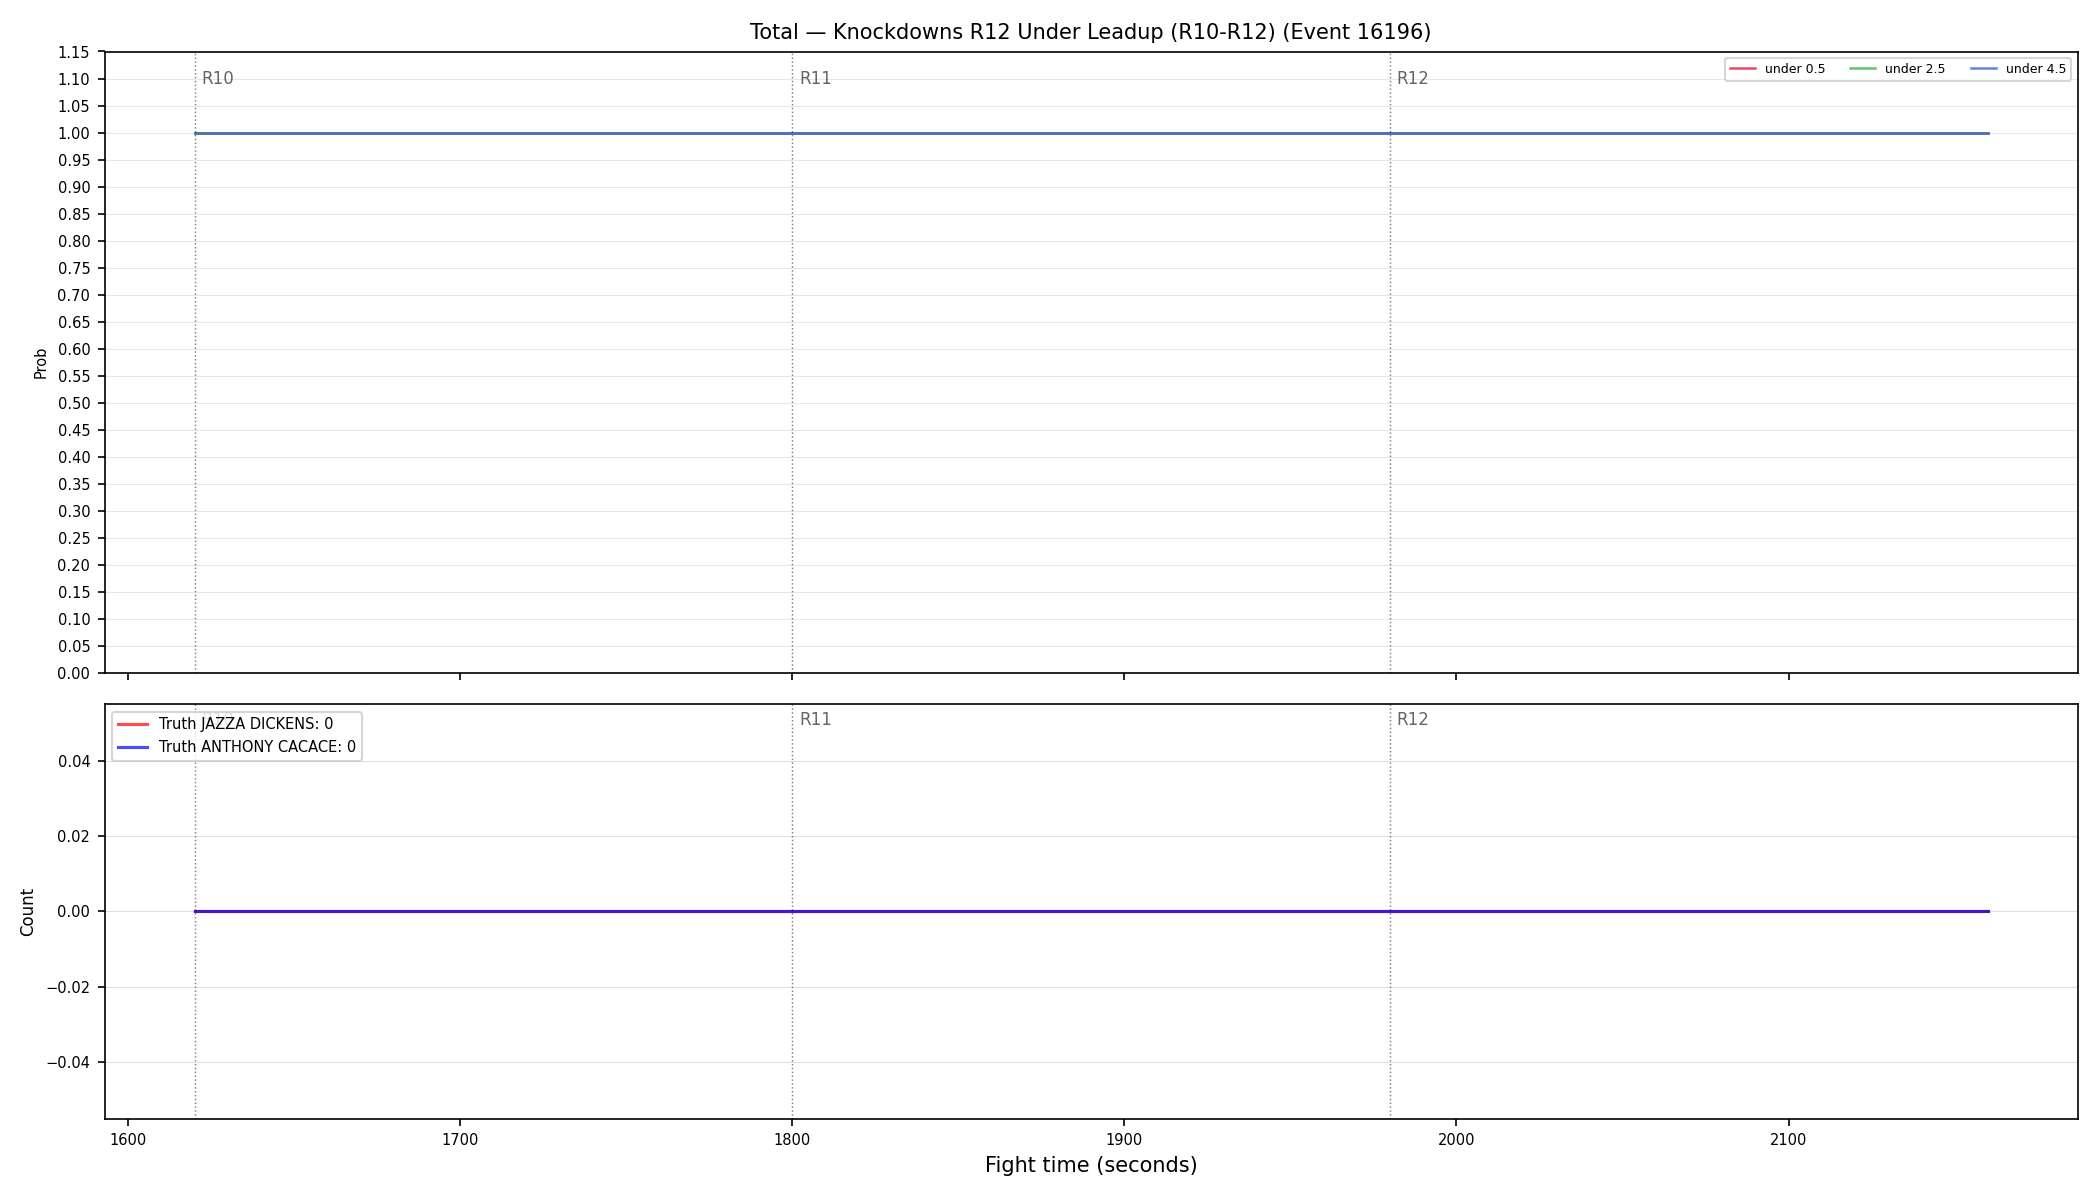Click the R11 label in top chart
This screenshot has width=2100, height=1200.
pyautogui.click(x=815, y=79)
